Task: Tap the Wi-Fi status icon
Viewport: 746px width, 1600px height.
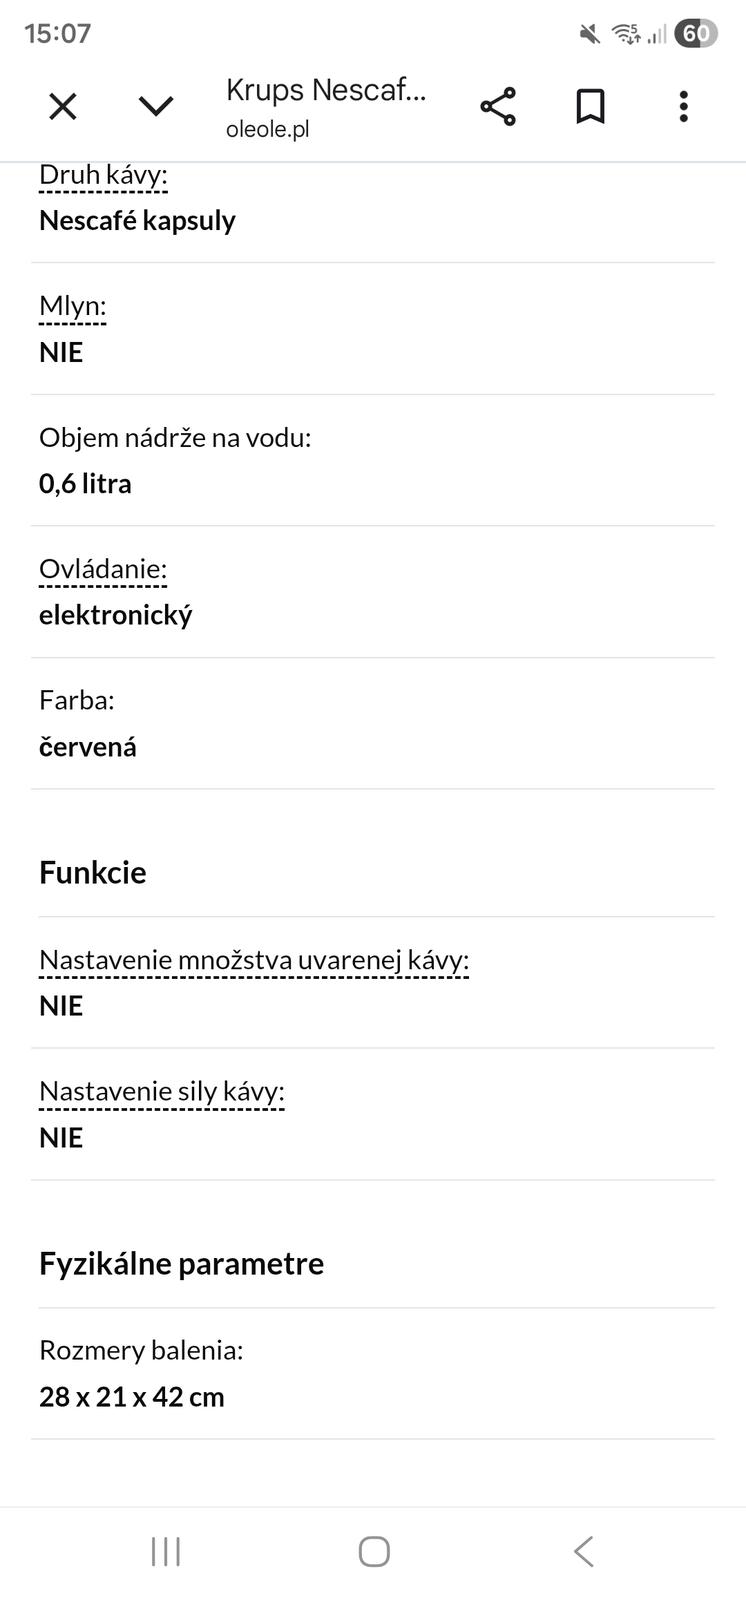Action: point(626,34)
